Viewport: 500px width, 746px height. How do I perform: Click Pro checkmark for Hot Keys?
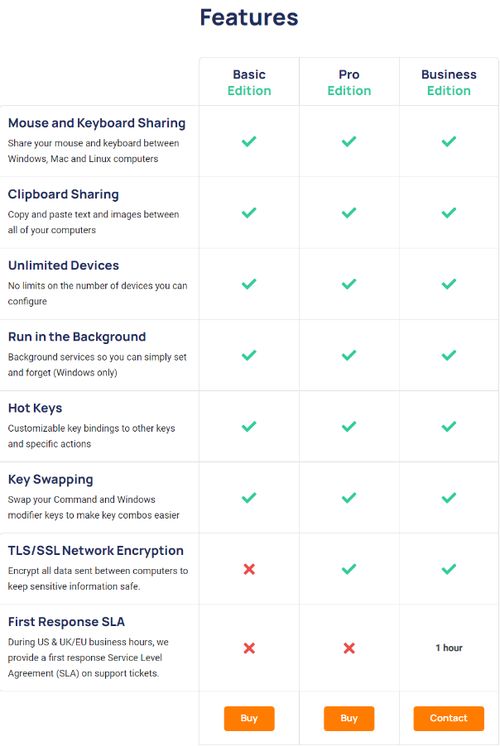(349, 426)
